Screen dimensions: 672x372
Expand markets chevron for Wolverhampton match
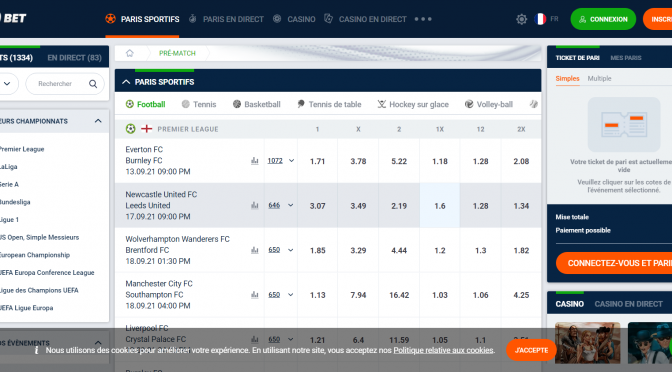click(x=291, y=250)
